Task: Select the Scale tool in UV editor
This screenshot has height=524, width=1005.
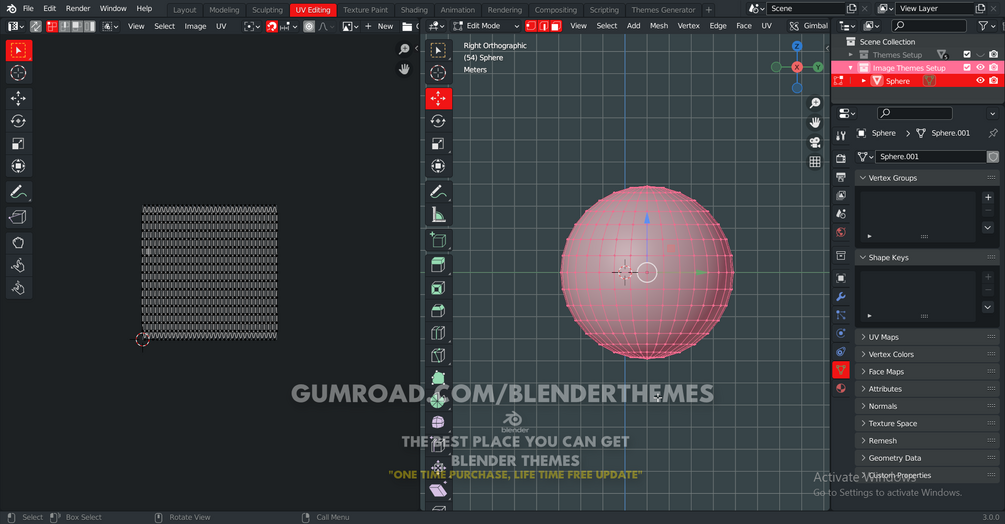Action: 18,143
